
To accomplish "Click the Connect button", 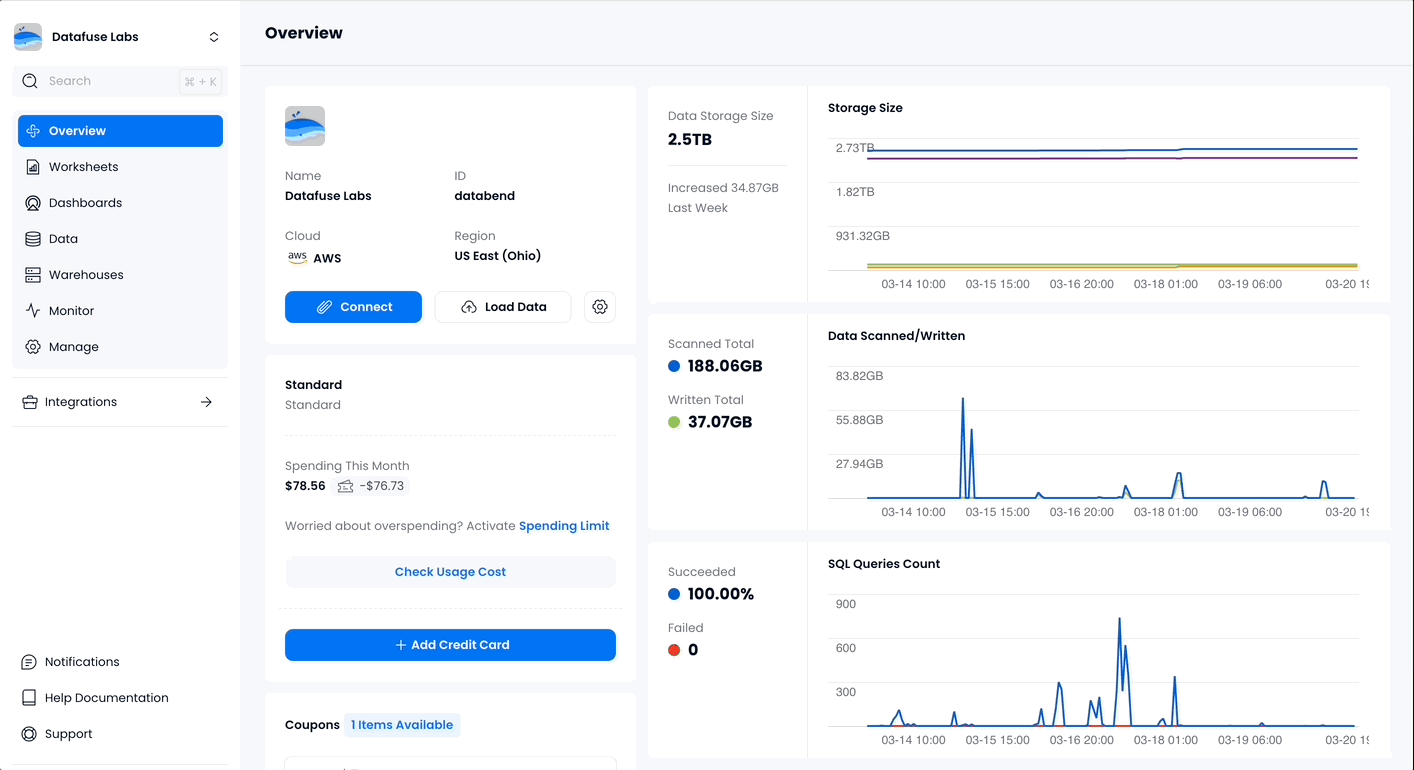I will [x=353, y=307].
